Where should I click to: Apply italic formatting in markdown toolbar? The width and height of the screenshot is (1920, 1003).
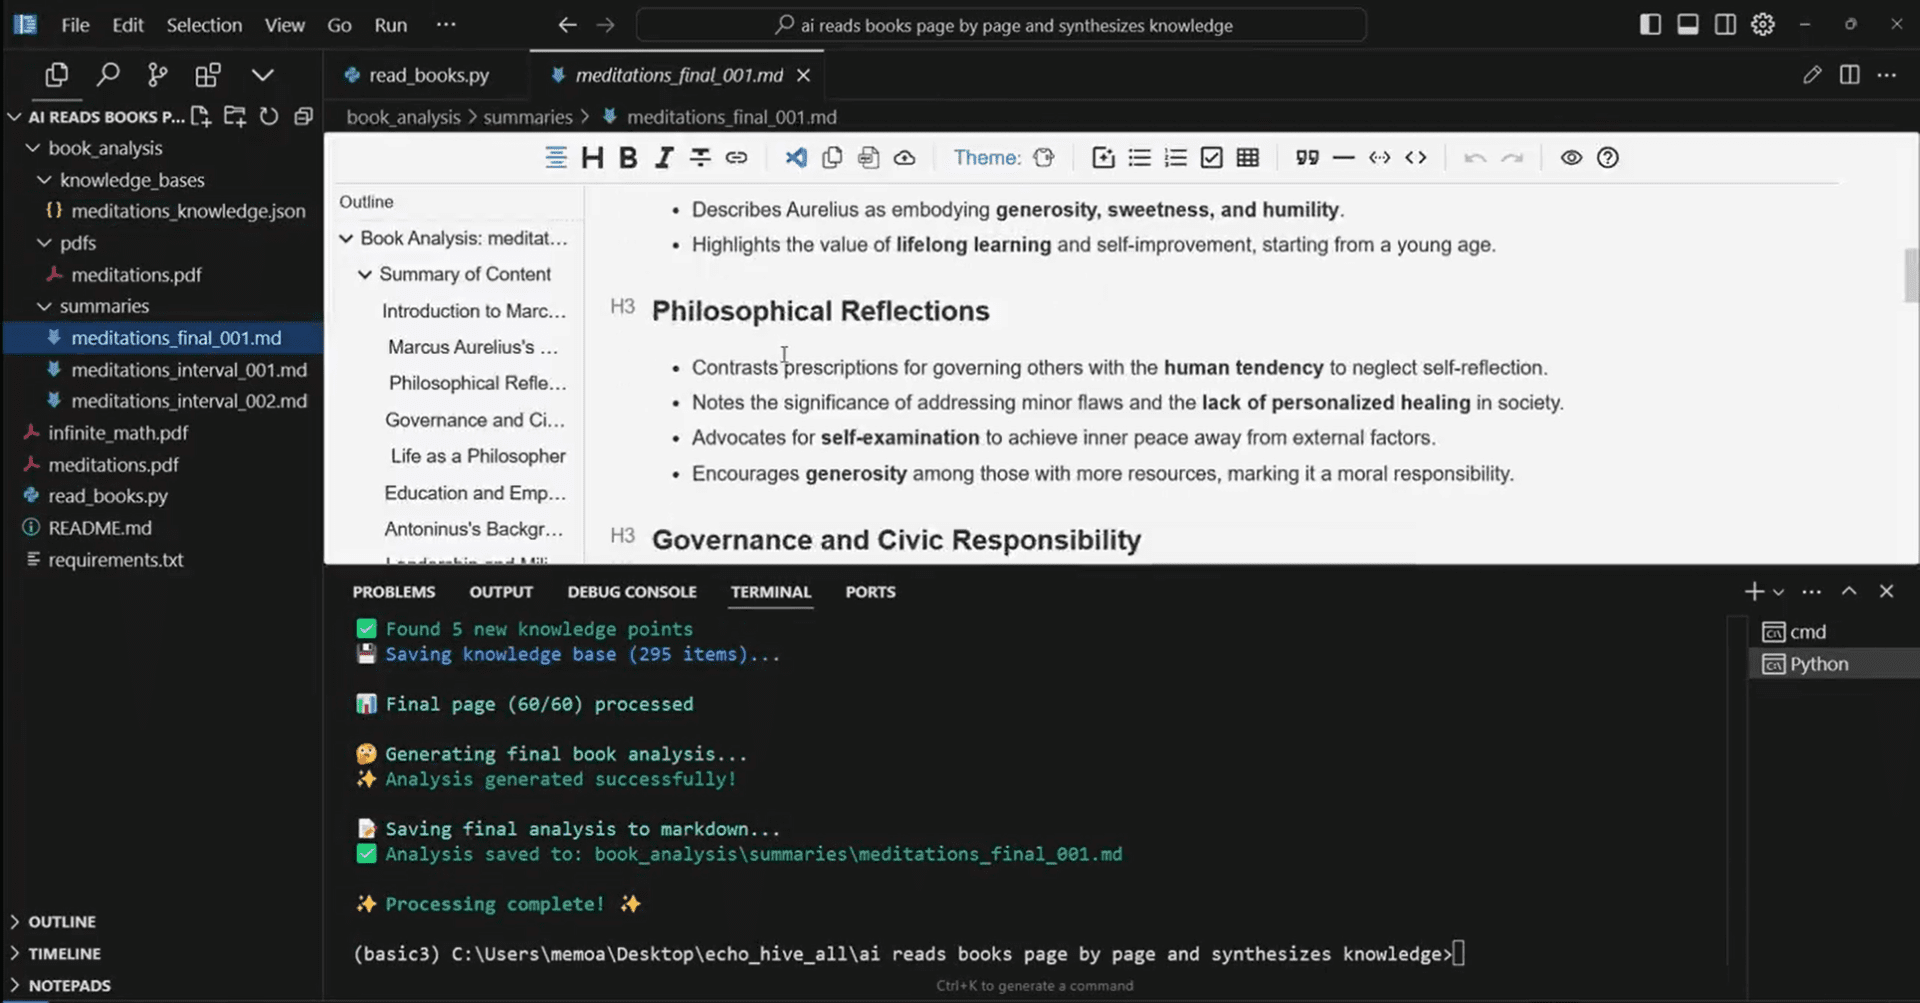(664, 157)
